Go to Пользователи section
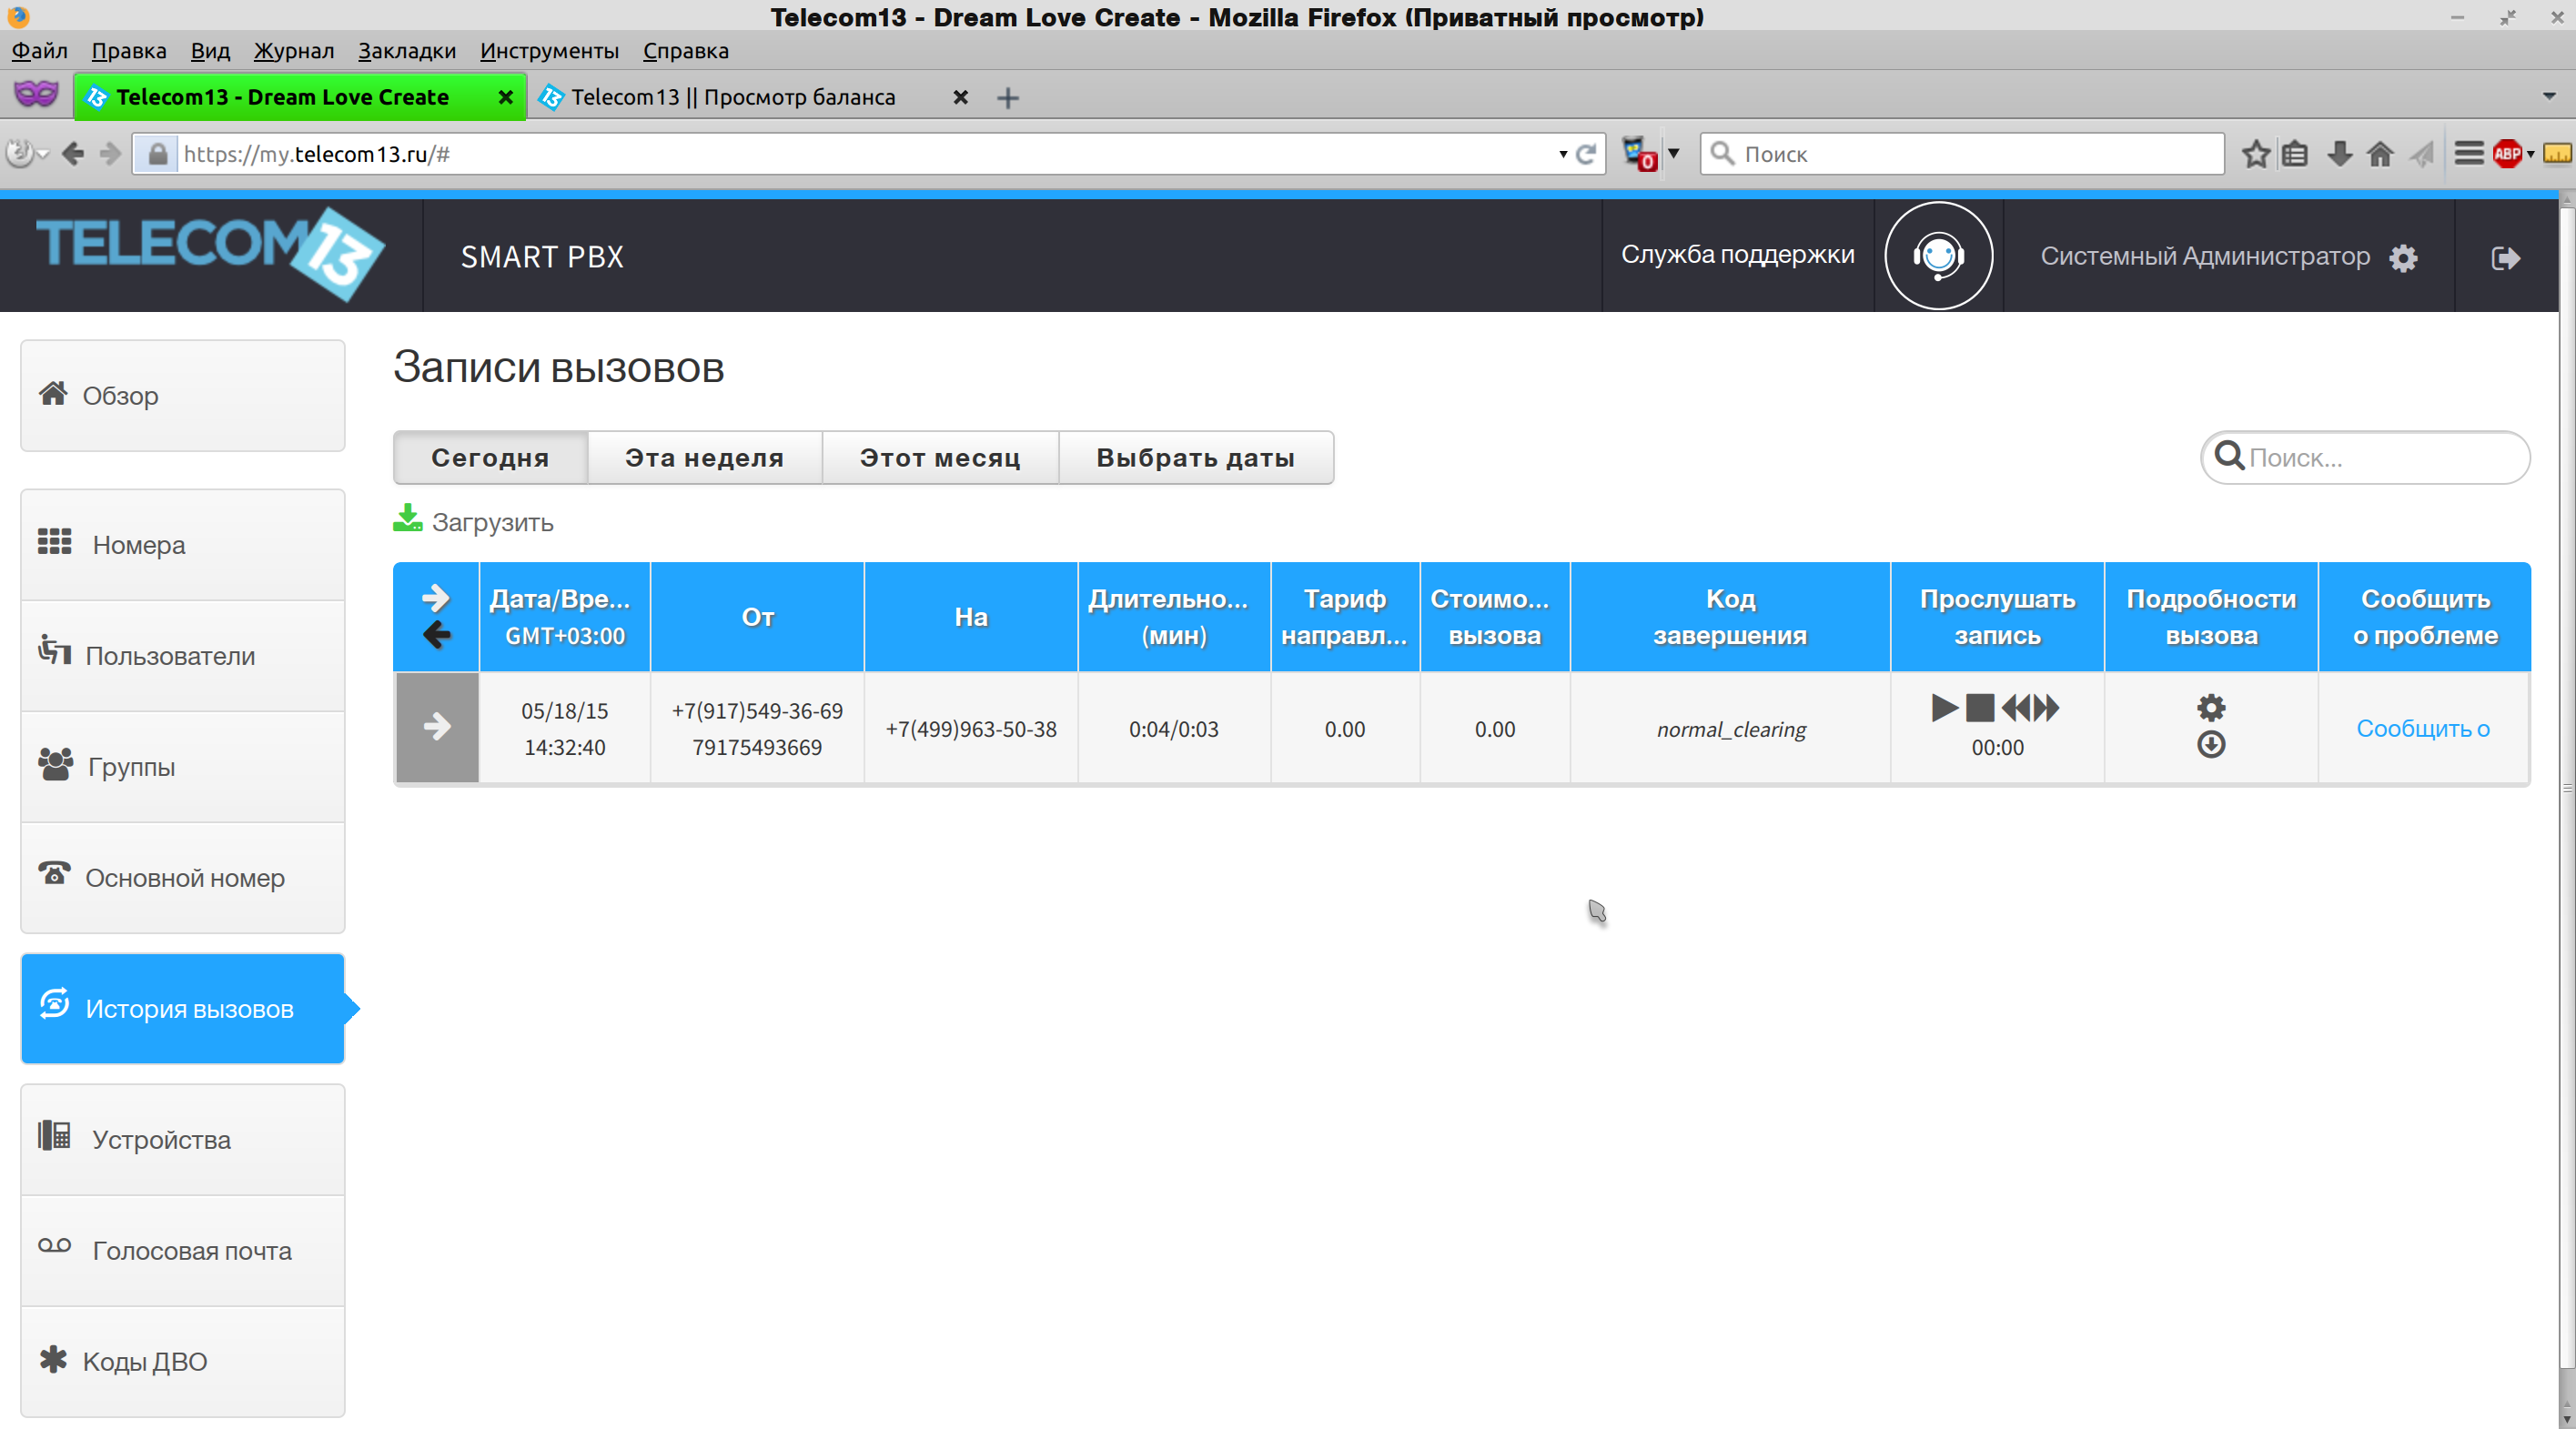Screen dimensions: 2576x1429 coord(183,656)
